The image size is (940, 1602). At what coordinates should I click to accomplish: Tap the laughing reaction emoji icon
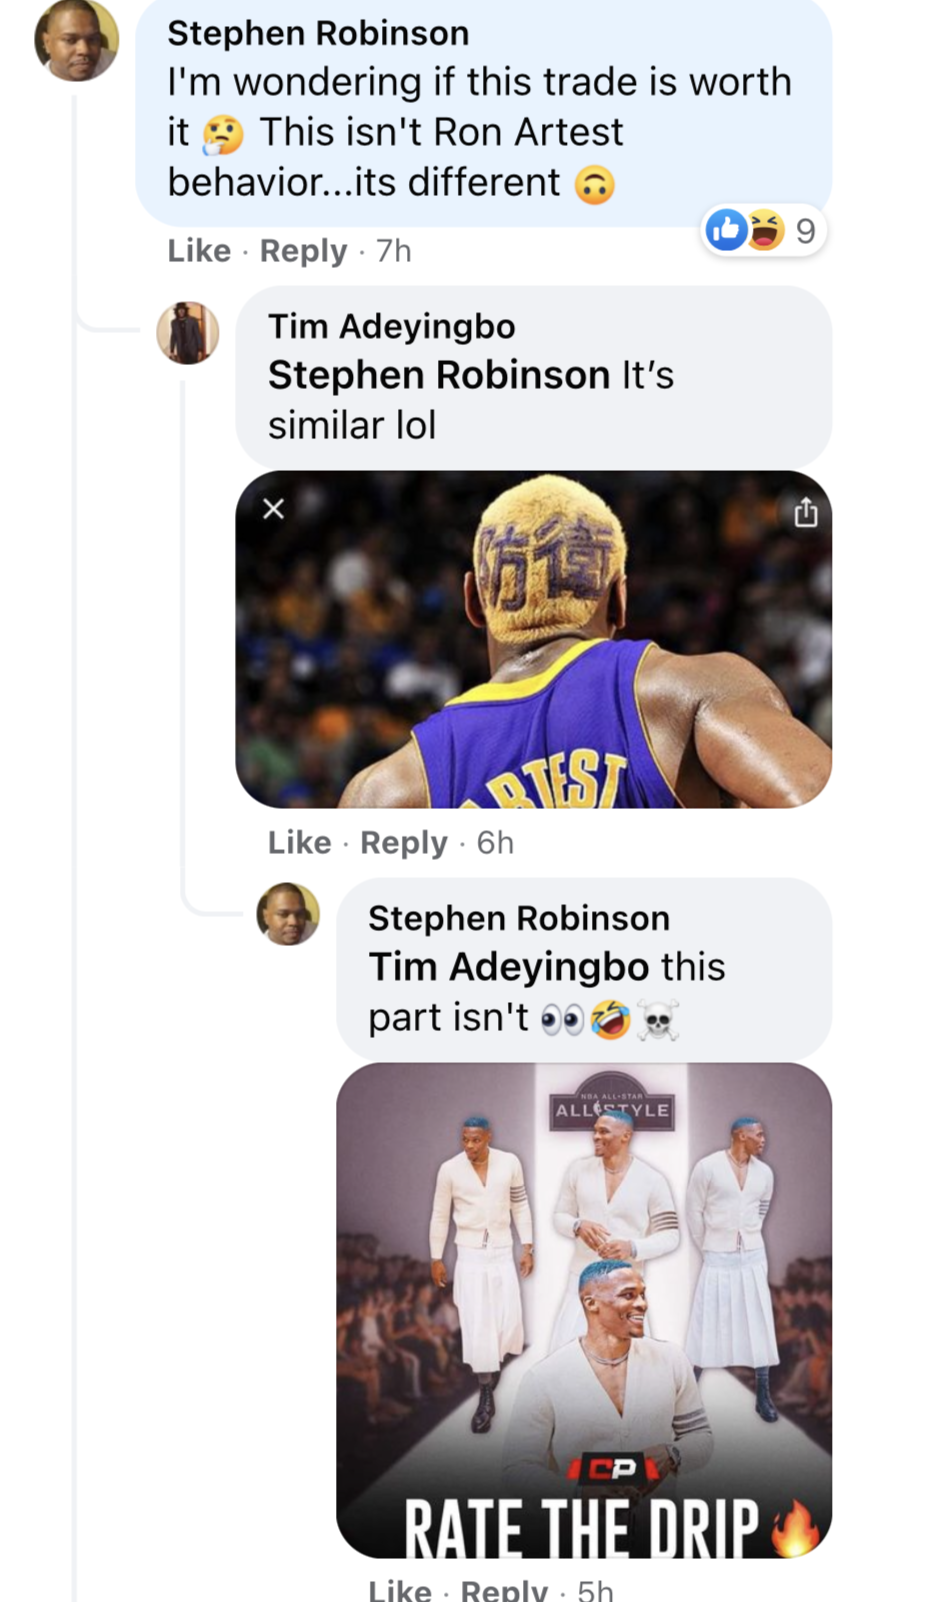[765, 230]
